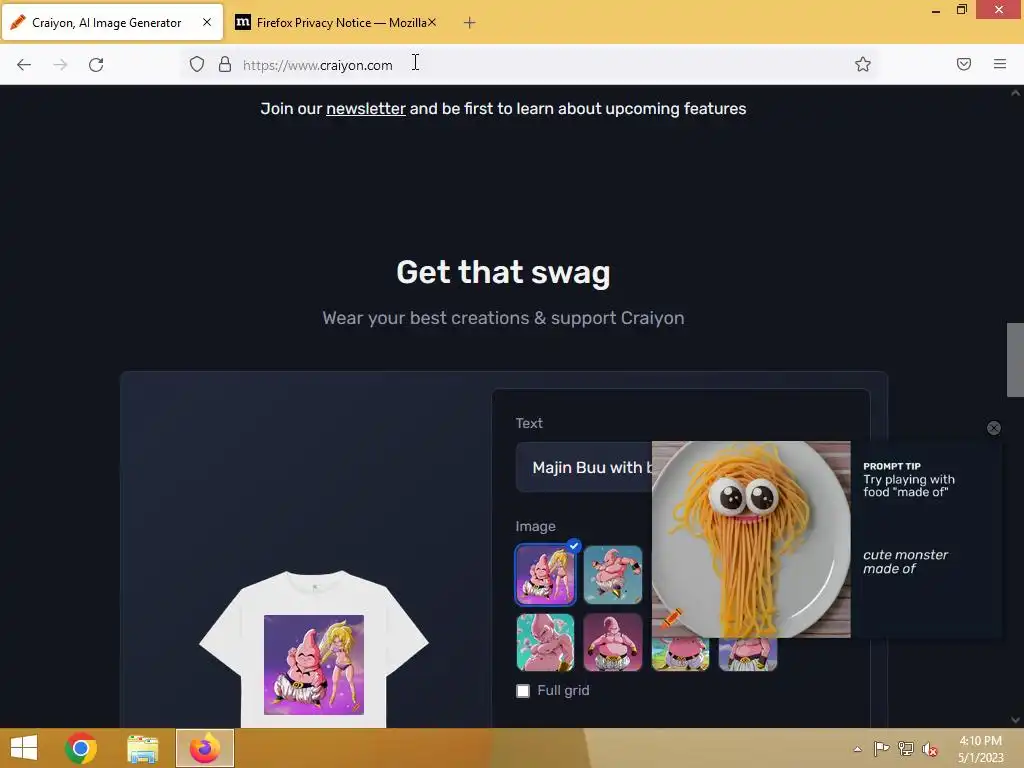
Task: Dismiss the prompt tip popup
Action: pyautogui.click(x=993, y=428)
